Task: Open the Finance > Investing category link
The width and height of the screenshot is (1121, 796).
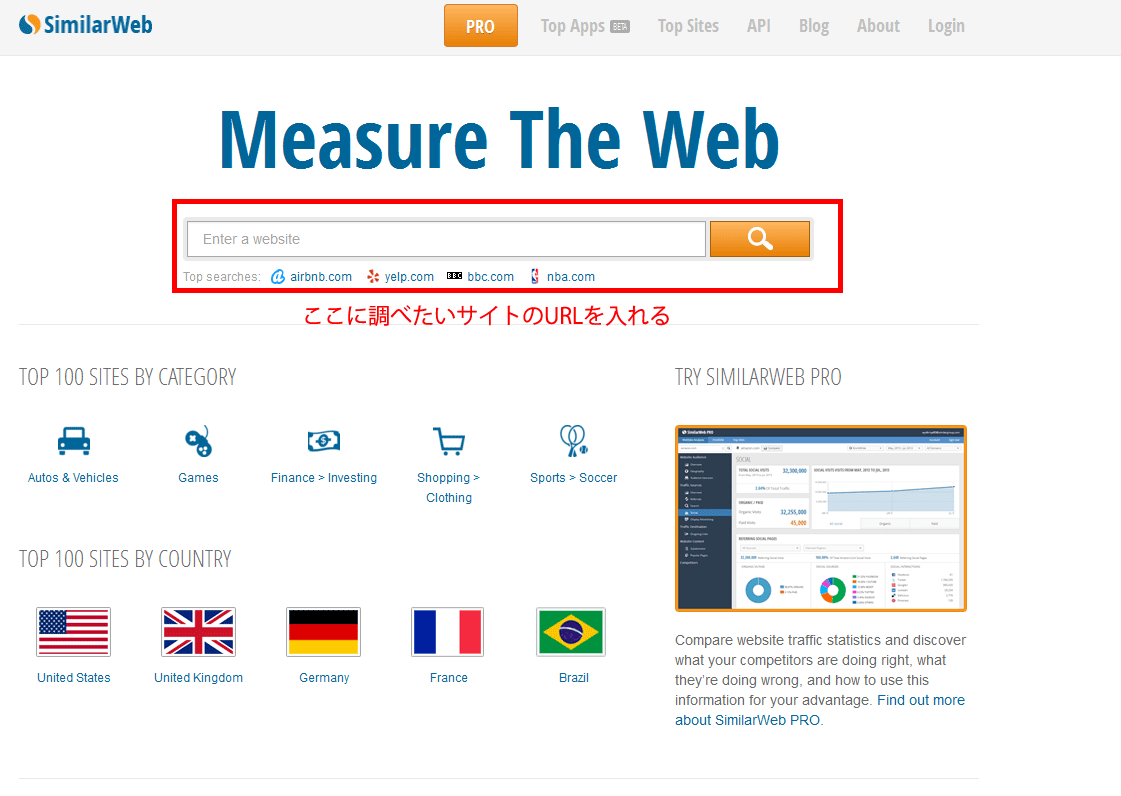Action: [324, 478]
